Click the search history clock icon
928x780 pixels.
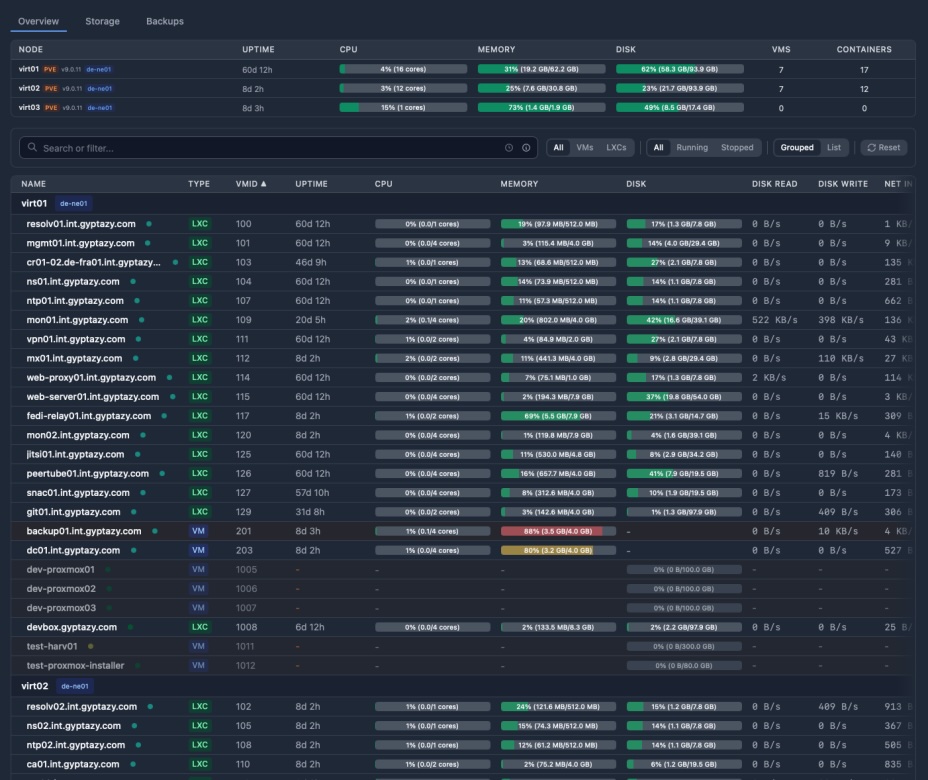pyautogui.click(x=509, y=147)
